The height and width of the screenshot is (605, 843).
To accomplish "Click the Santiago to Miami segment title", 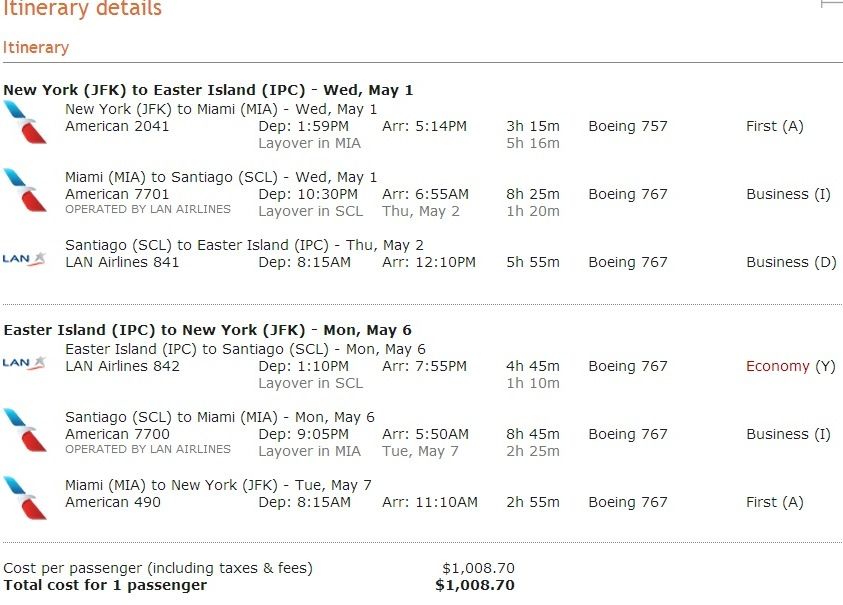I will [x=220, y=417].
